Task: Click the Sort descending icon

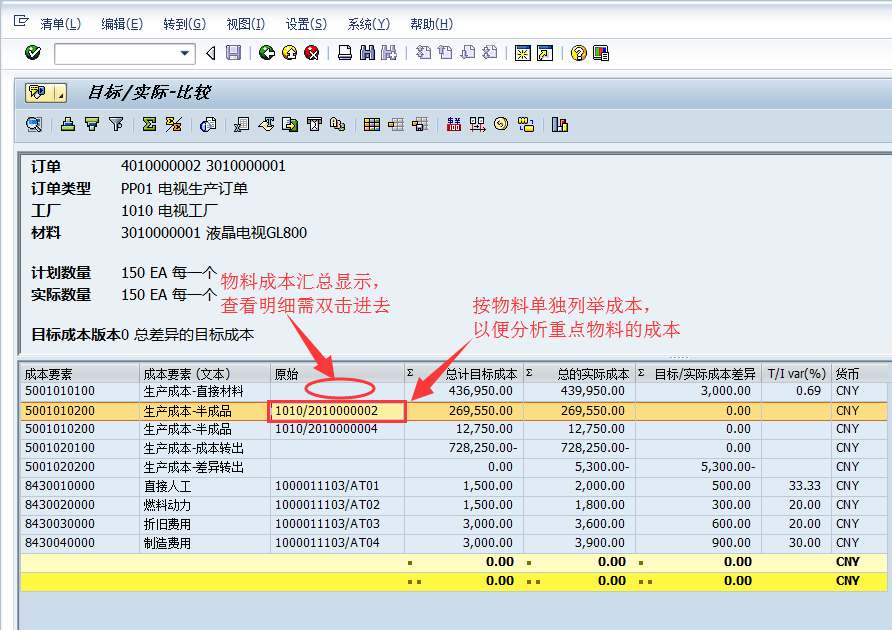Action: pos(92,124)
